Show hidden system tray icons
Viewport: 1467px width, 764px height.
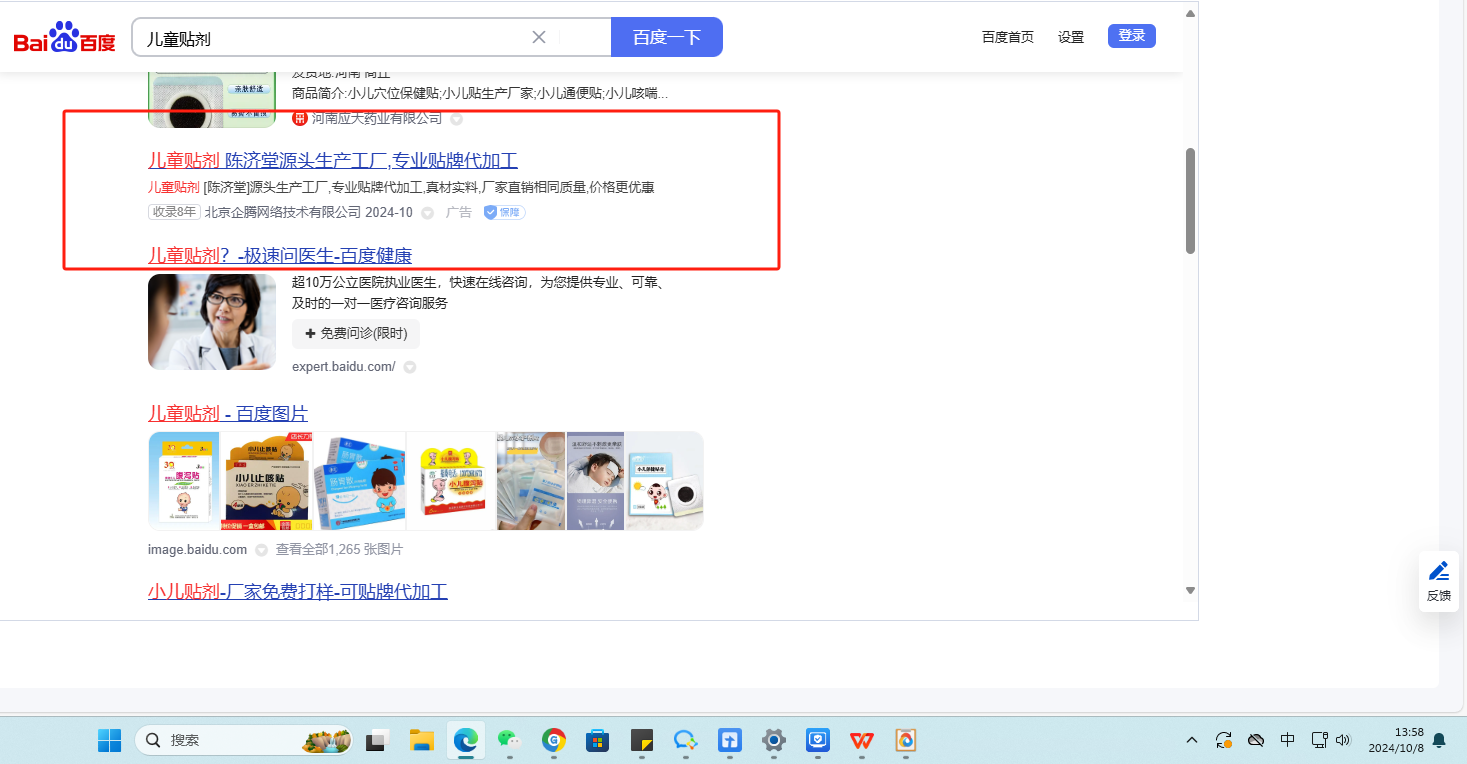pos(1192,741)
